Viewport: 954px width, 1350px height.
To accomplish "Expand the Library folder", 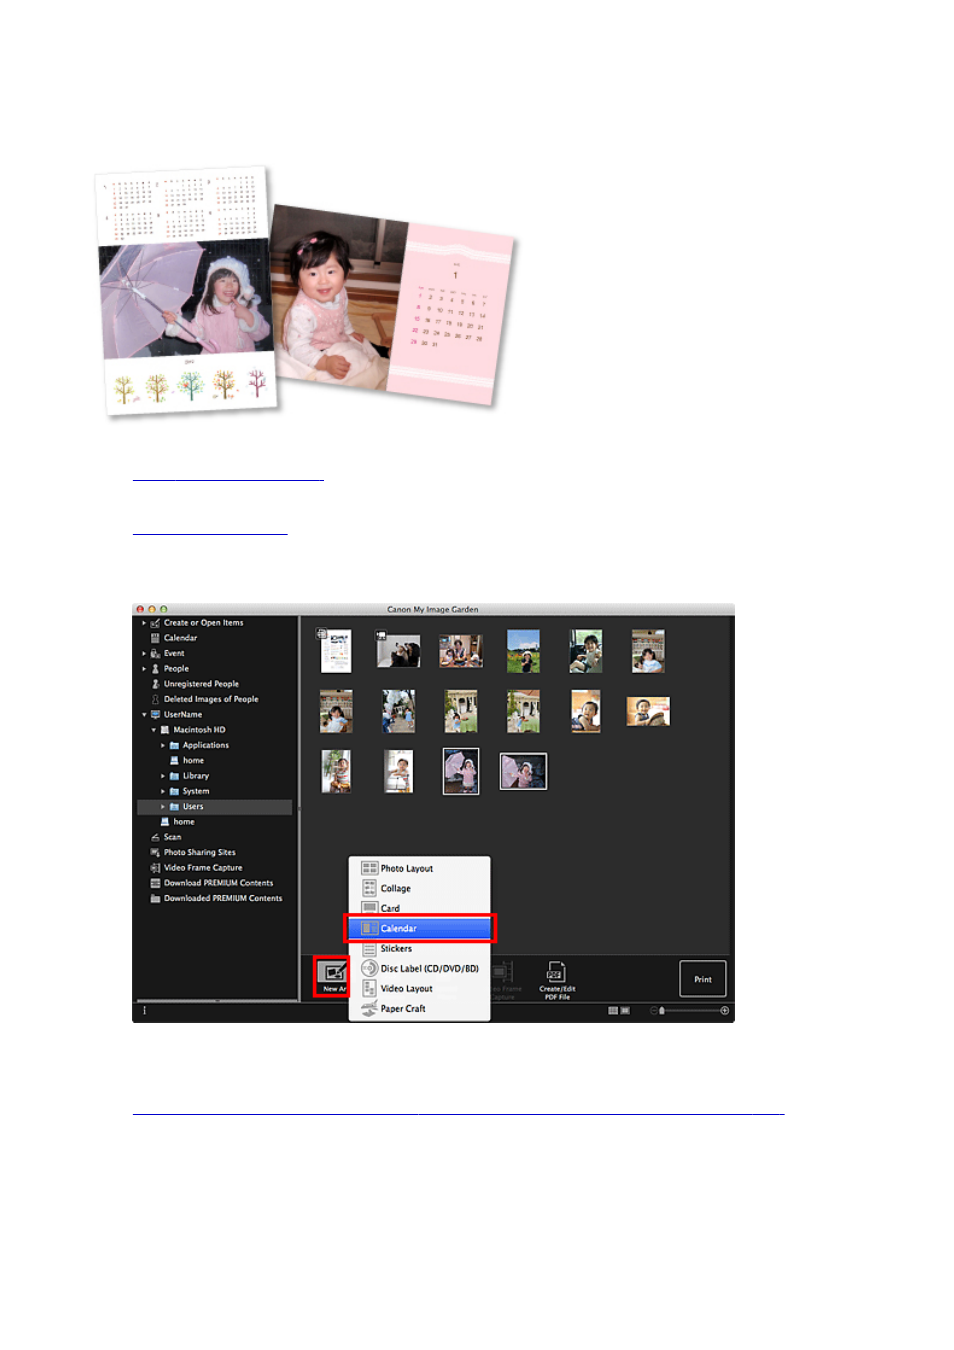I will (163, 776).
